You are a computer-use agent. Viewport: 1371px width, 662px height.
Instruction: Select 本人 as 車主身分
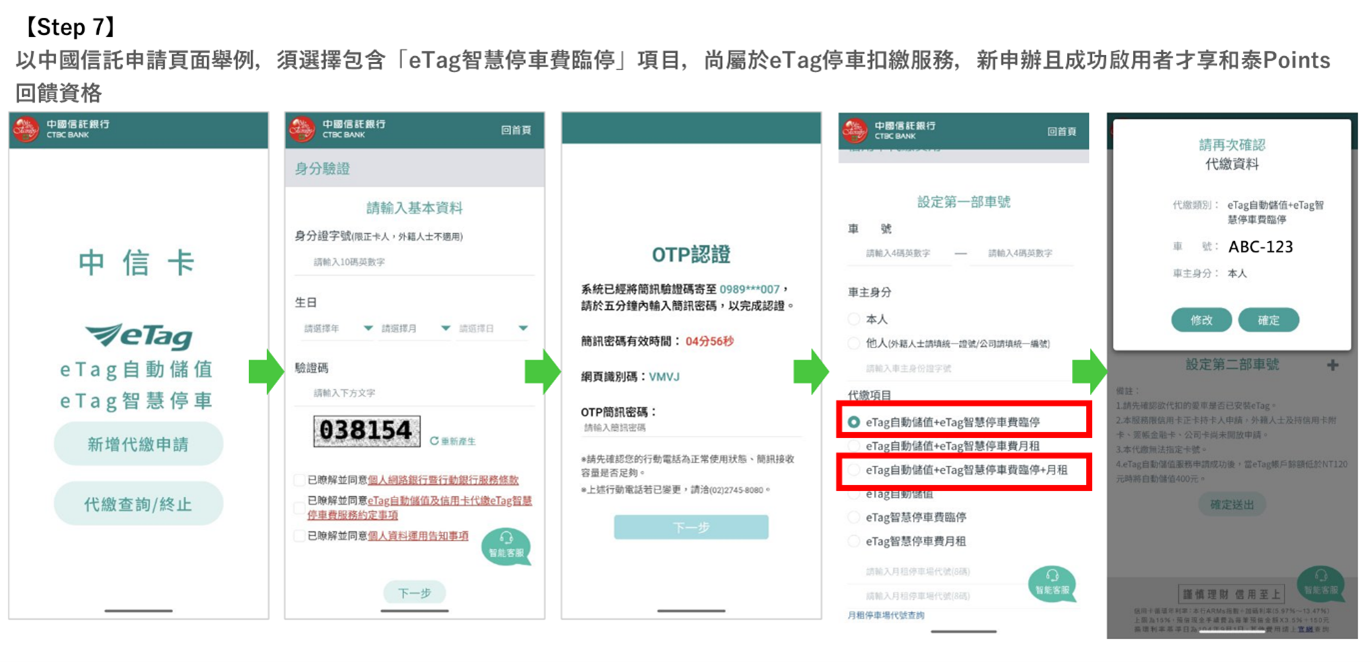[x=854, y=319]
